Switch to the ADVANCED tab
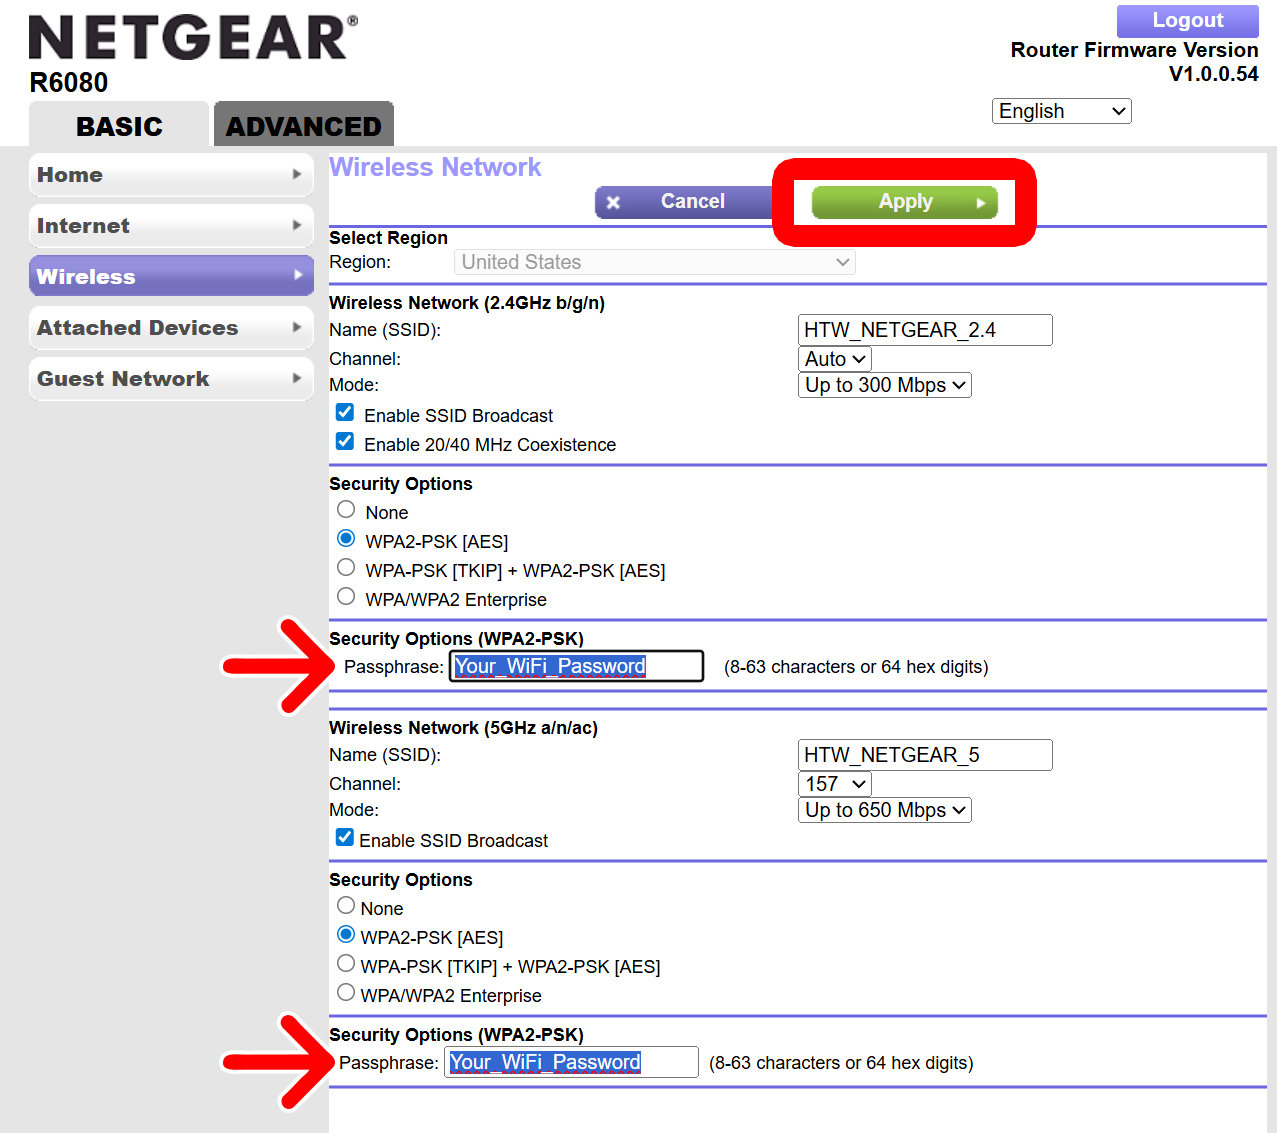 click(x=303, y=126)
